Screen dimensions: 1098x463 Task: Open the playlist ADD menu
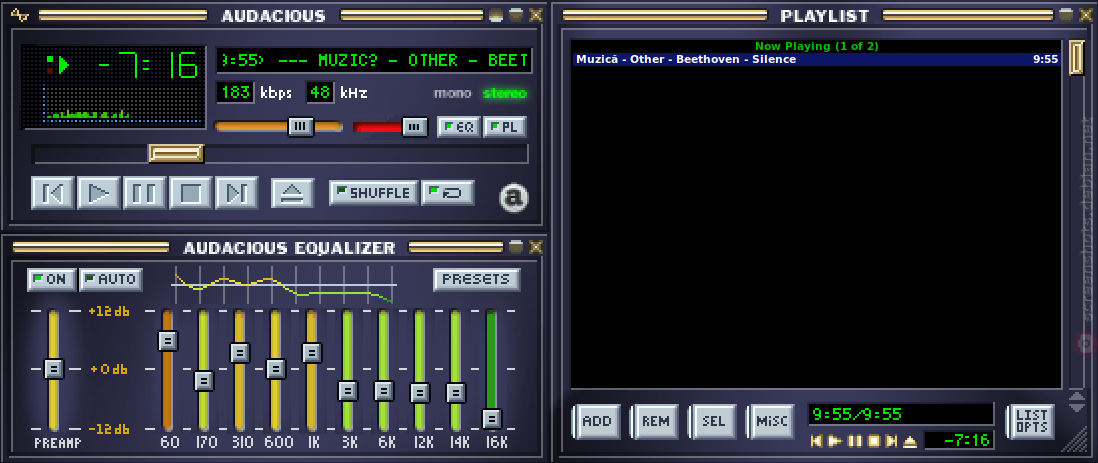click(597, 422)
